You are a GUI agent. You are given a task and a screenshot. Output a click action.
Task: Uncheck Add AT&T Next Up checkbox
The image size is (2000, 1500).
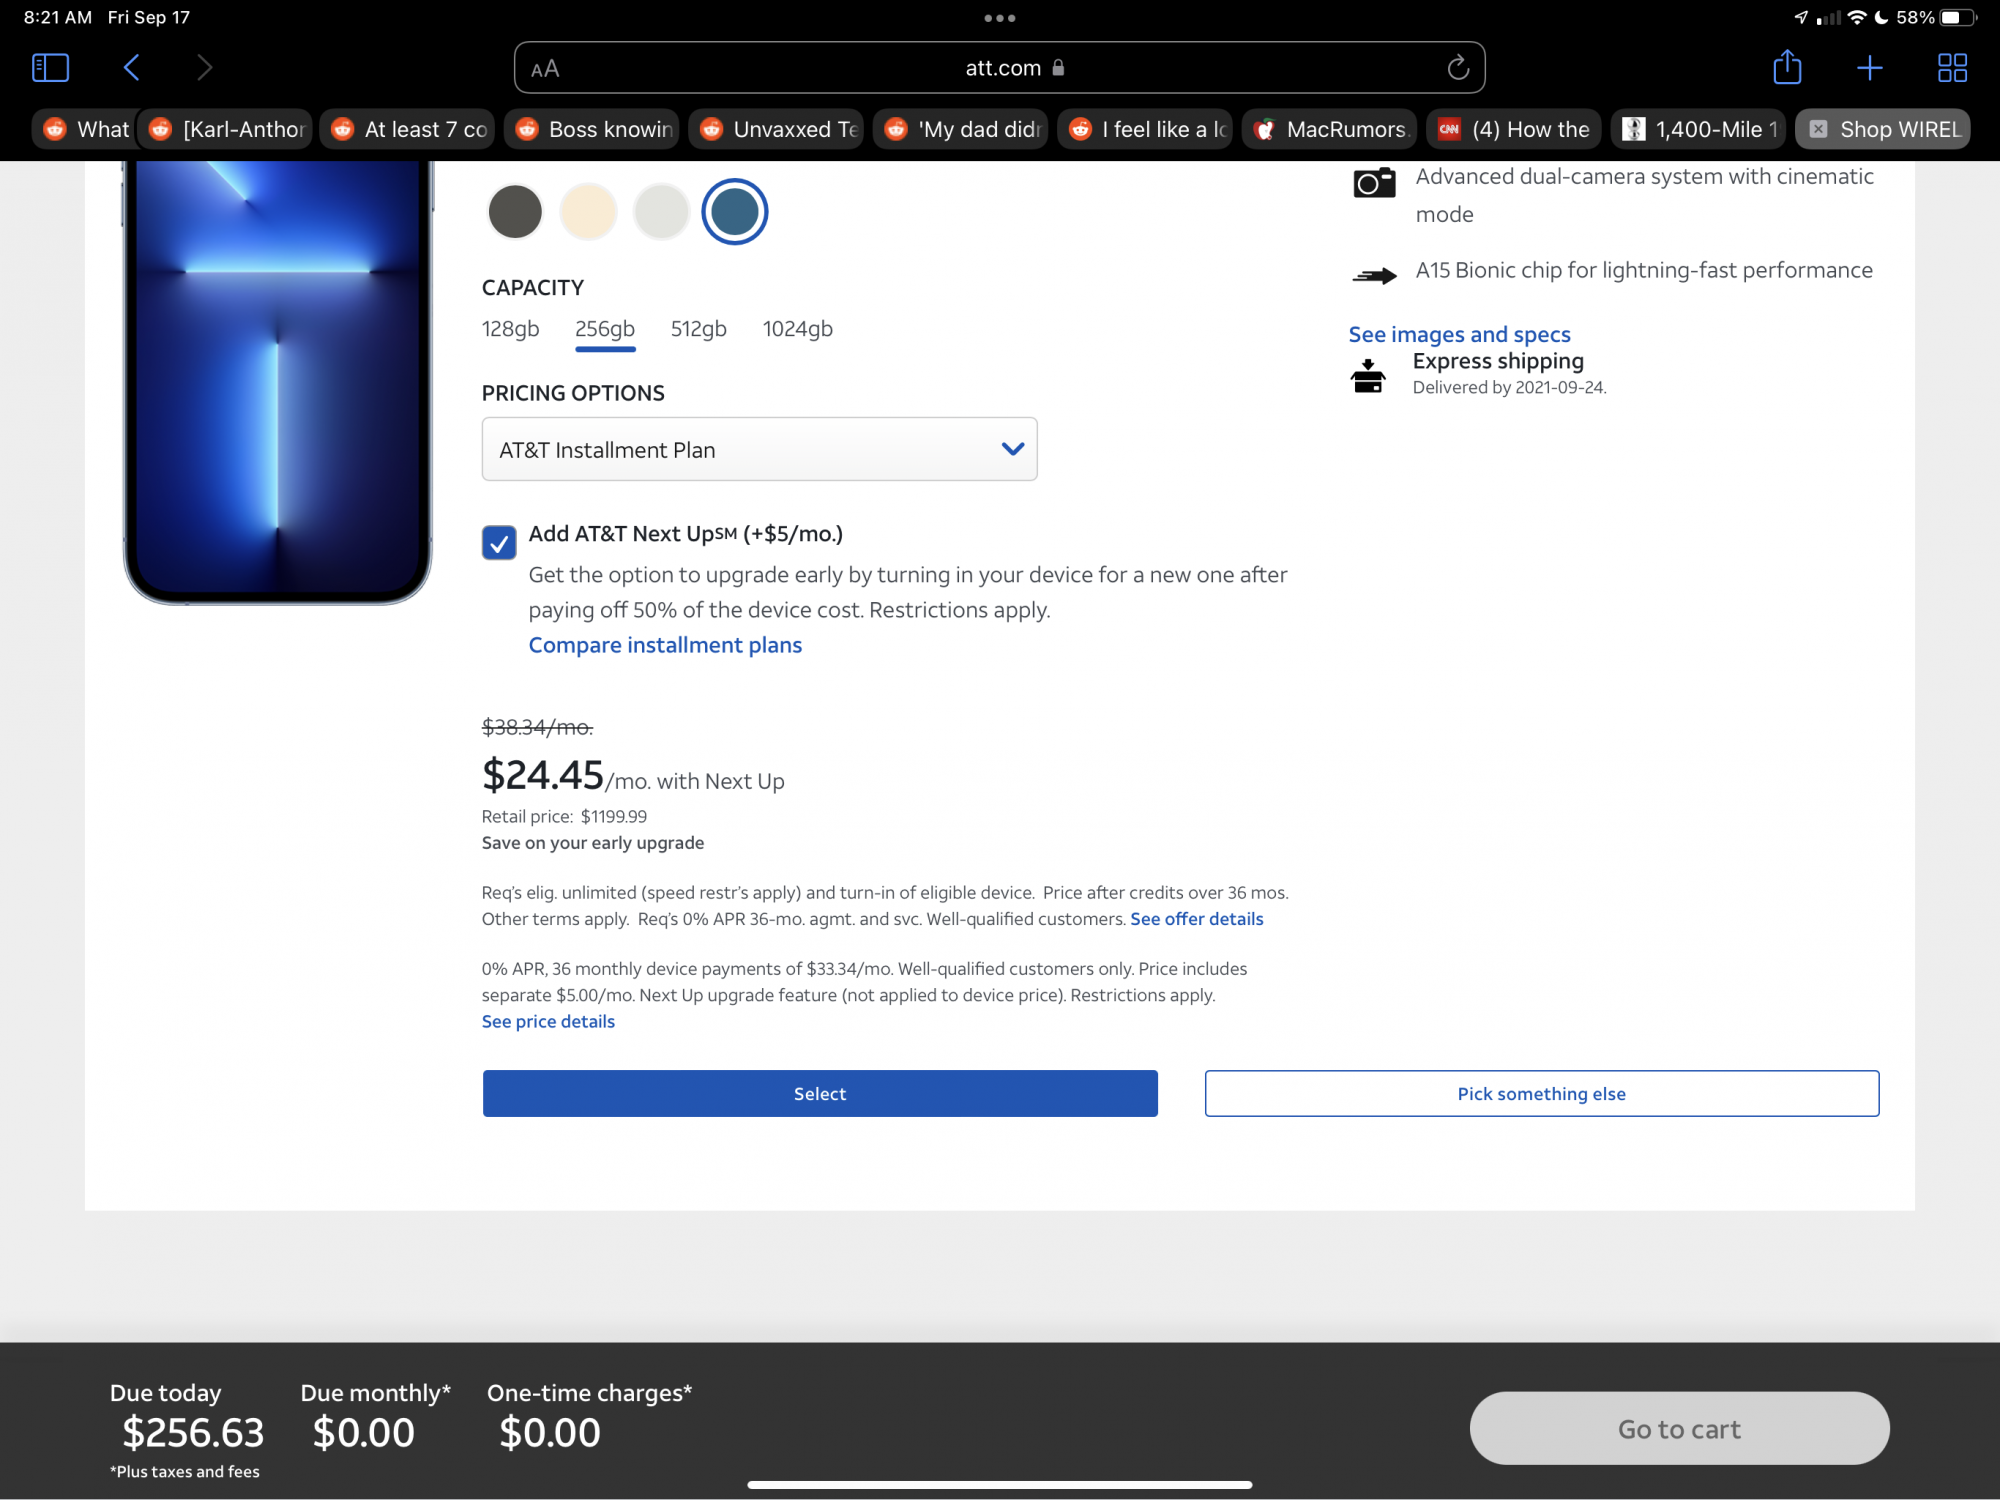tap(499, 542)
